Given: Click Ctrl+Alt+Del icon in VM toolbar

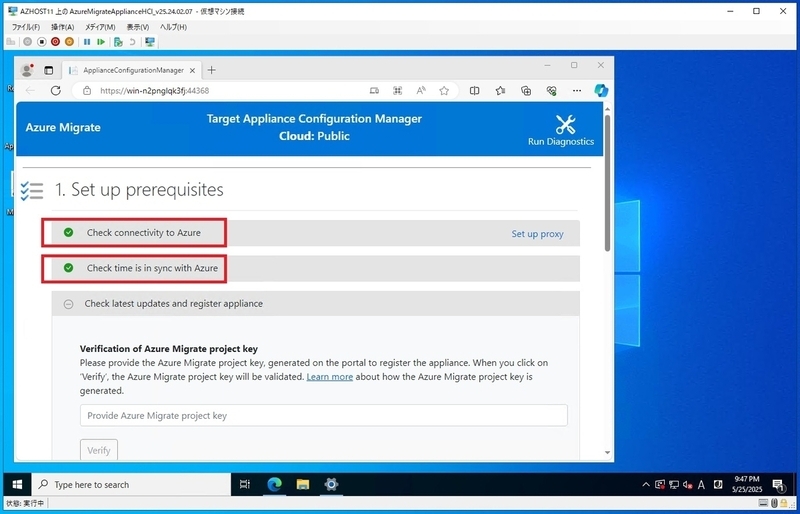Looking at the screenshot, I should (11, 42).
